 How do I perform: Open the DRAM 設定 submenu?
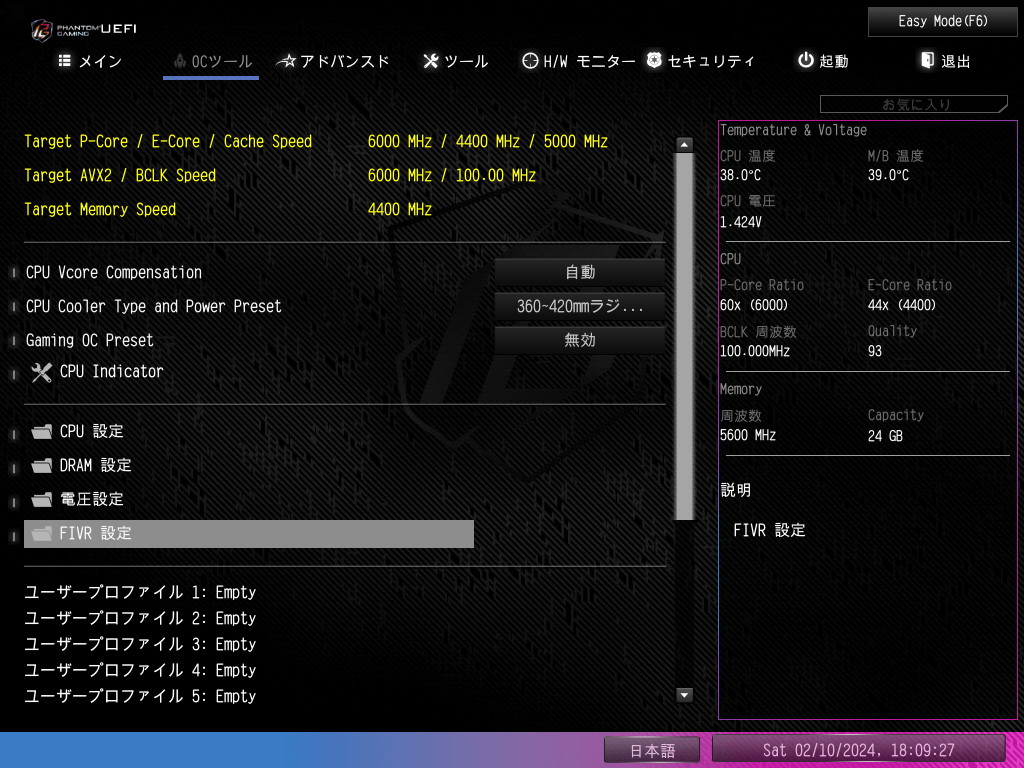95,466
